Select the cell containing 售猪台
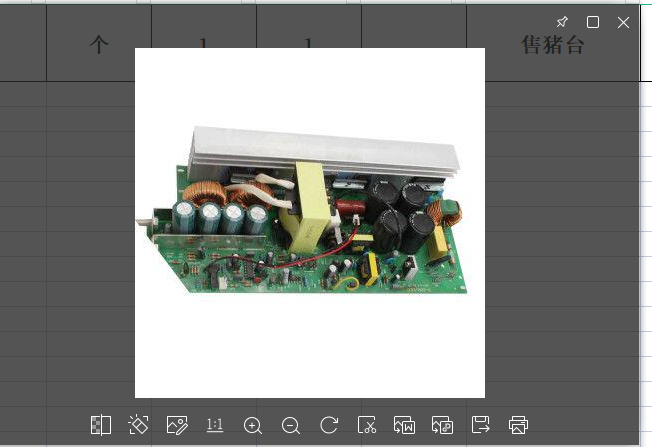This screenshot has width=652, height=447. coord(552,45)
